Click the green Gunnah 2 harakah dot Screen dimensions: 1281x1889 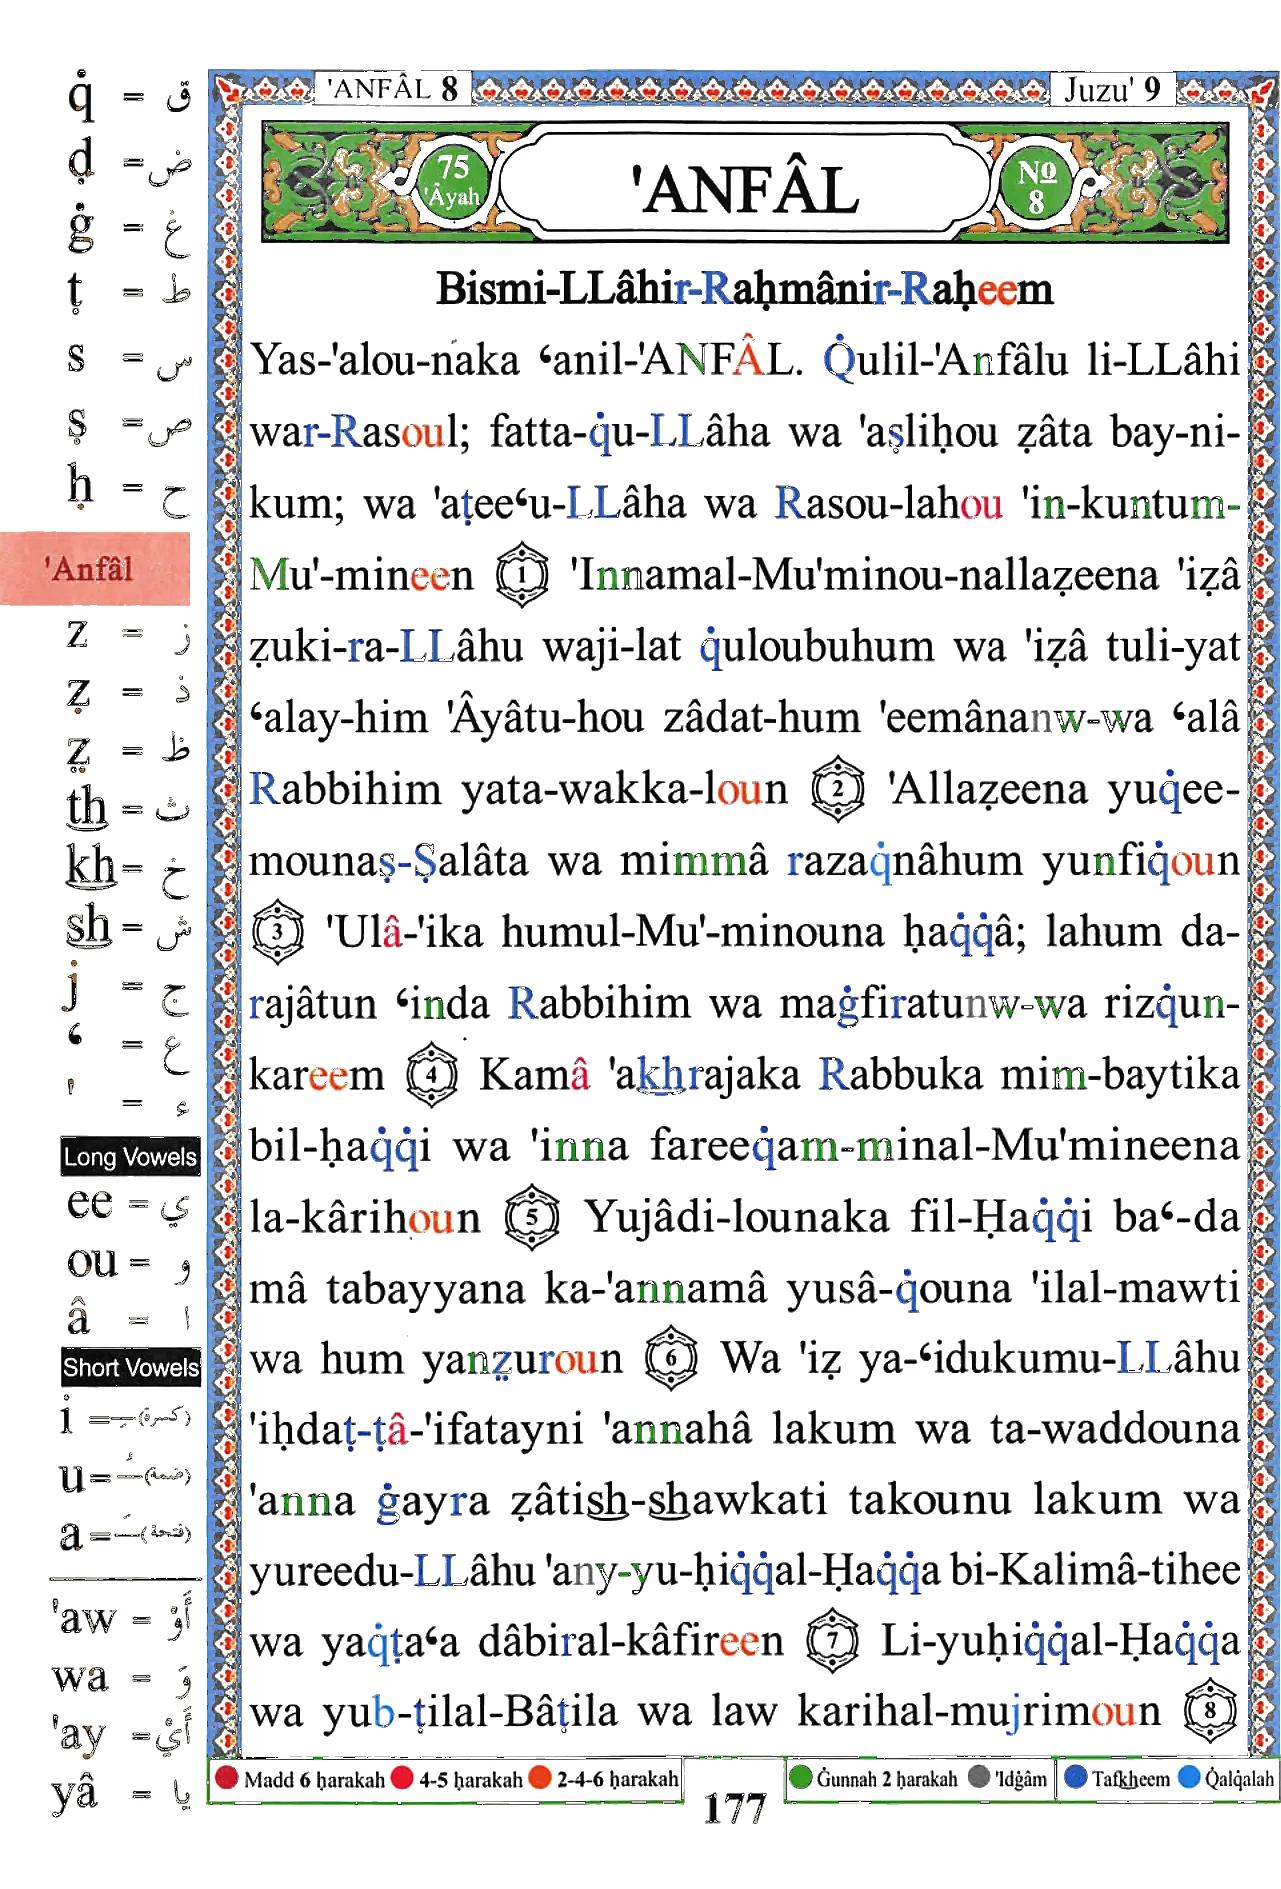pos(800,1777)
